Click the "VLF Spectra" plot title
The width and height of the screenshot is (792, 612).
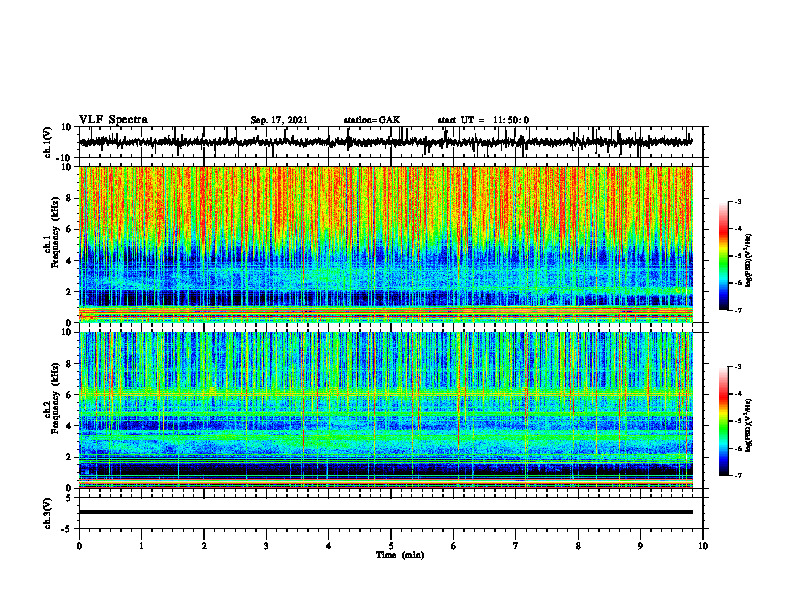coord(113,120)
